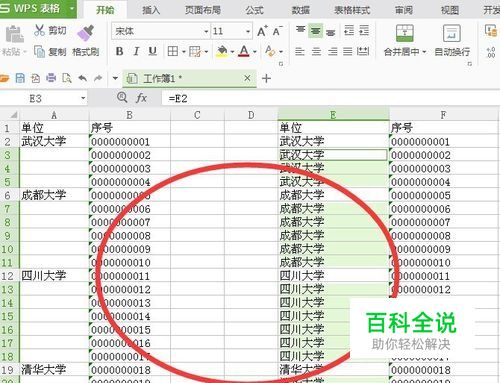Open the font name dropdown
Screen dimensions: 500x383
[206, 32]
